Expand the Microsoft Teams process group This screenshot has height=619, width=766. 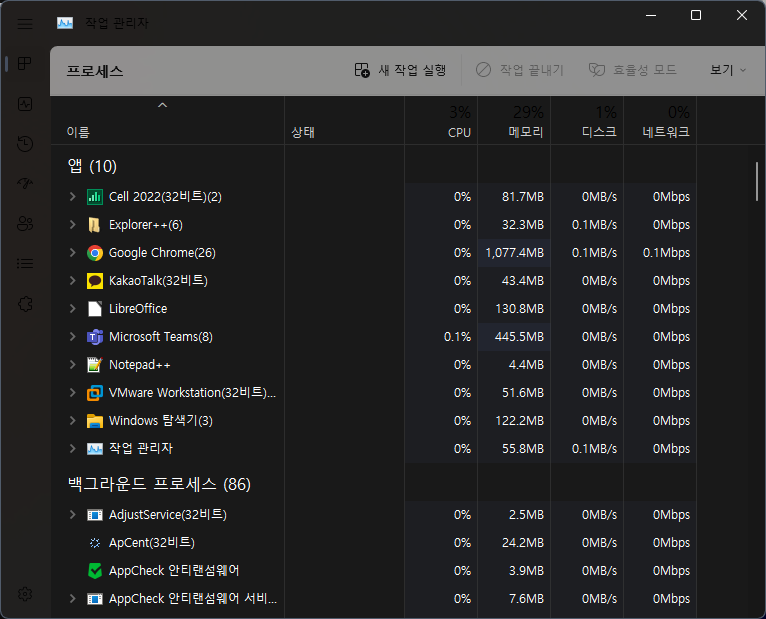coord(72,337)
